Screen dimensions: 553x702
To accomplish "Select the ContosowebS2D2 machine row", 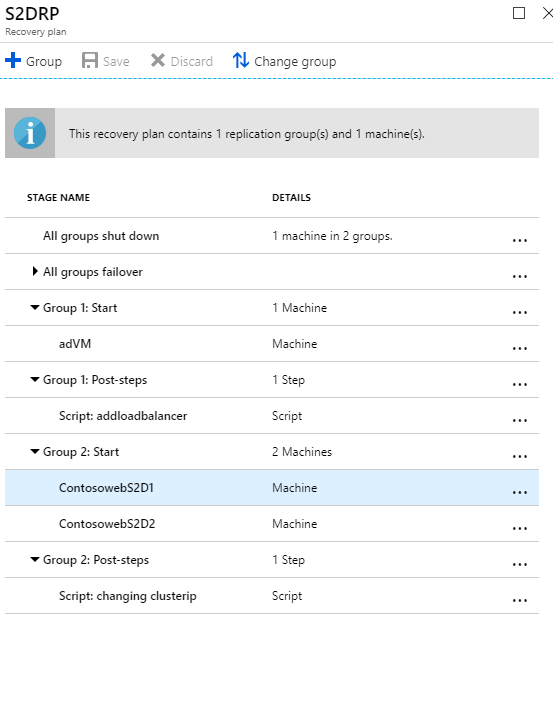I will (x=272, y=524).
